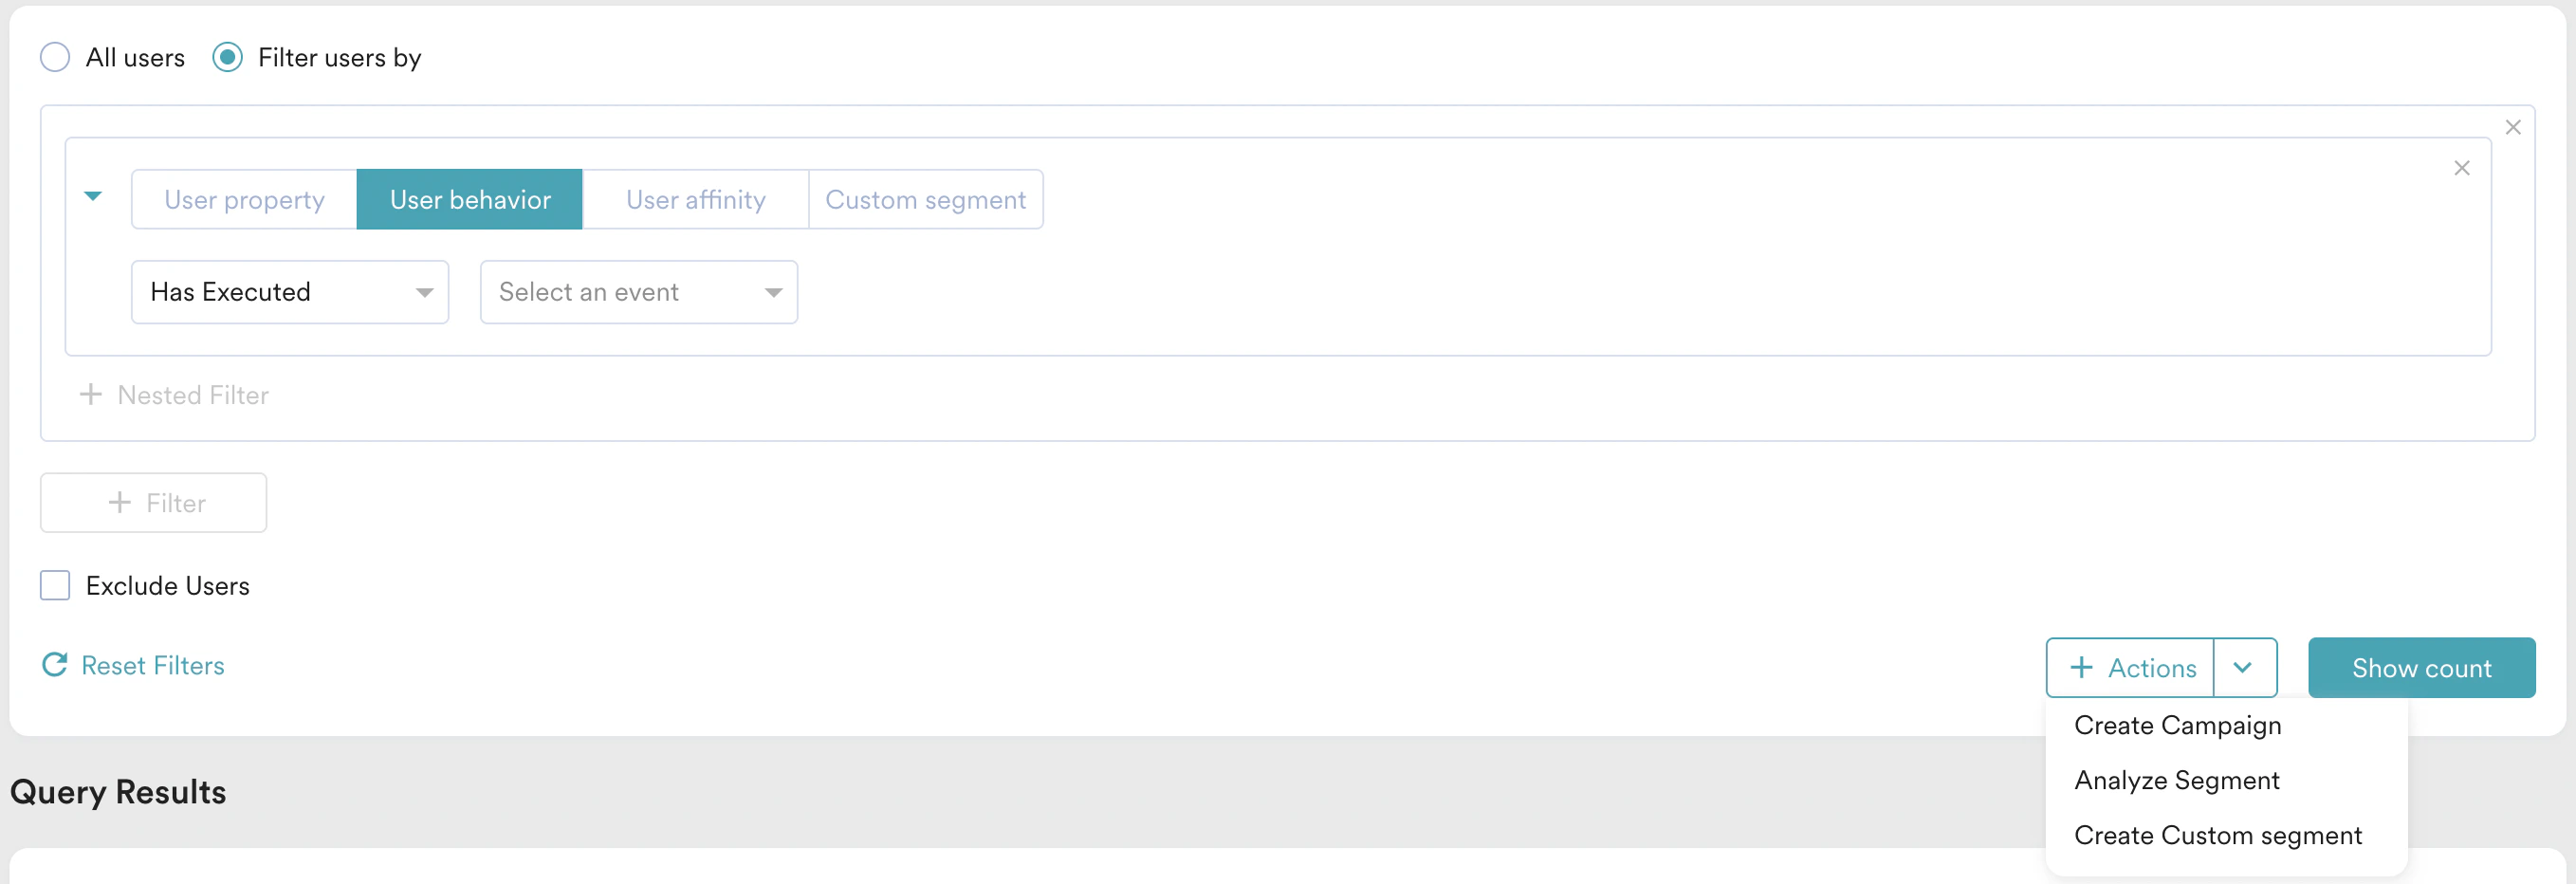This screenshot has height=884, width=2576.
Task: Choose Create Campaign from the Actions menu
Action: click(x=2177, y=725)
